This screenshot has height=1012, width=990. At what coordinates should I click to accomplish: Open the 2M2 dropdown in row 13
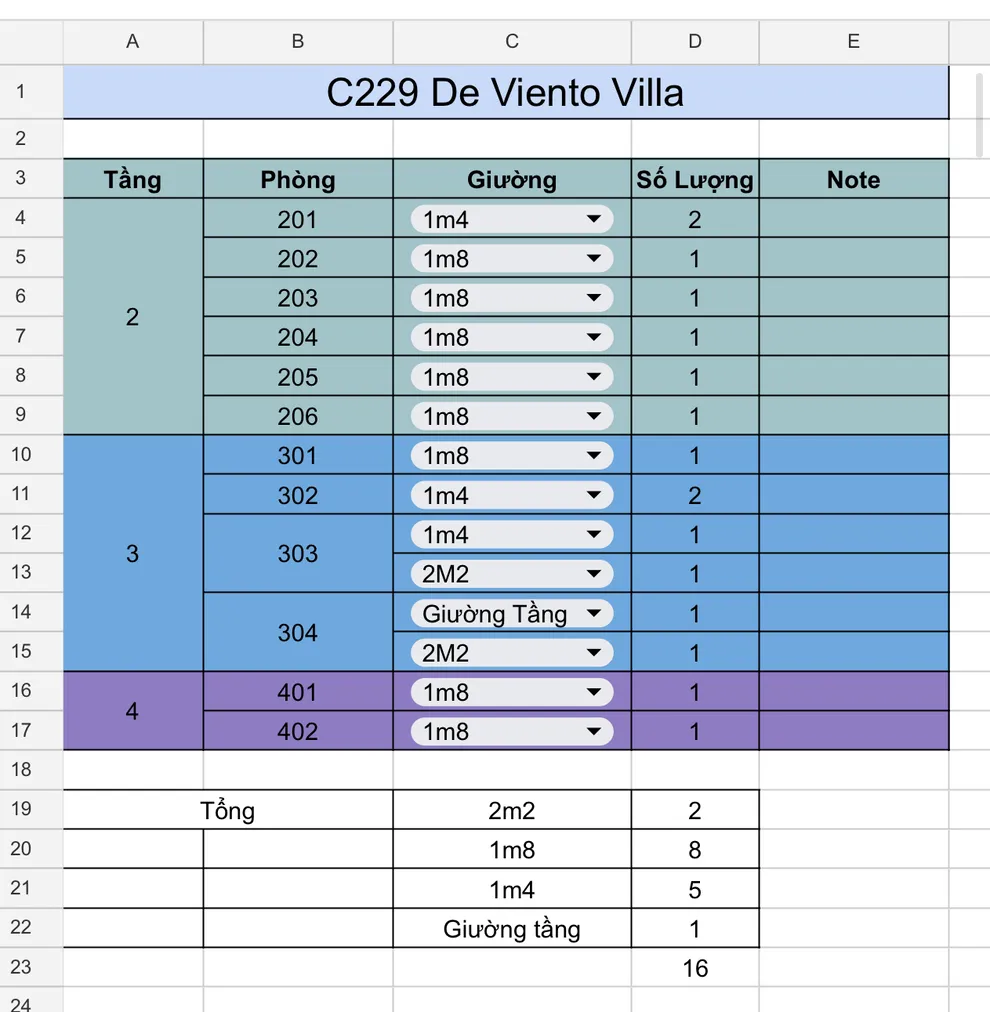pos(594,574)
